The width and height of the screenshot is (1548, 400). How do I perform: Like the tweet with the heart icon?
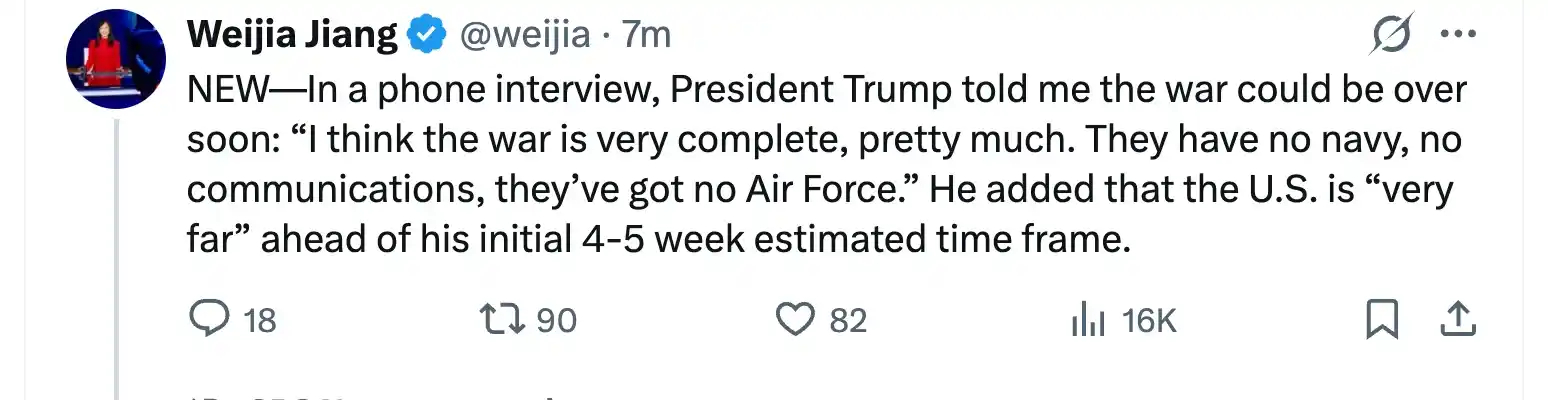(795, 320)
